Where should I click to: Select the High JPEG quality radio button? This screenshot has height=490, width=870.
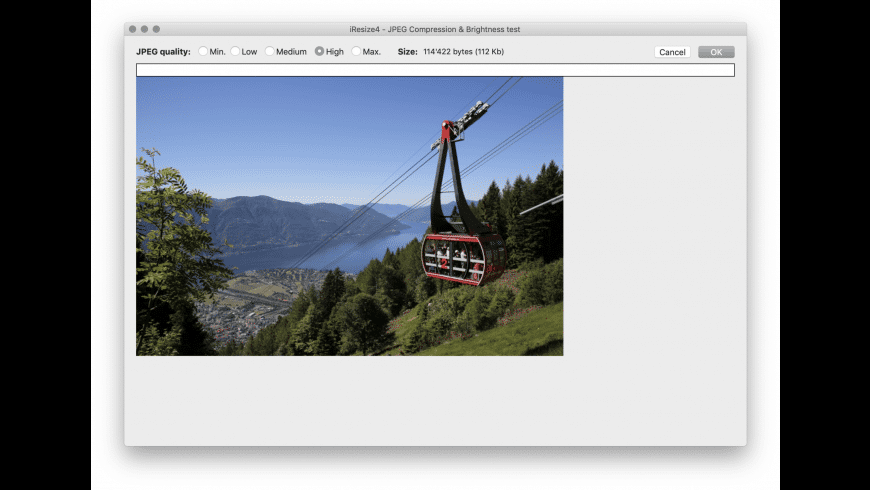click(x=320, y=51)
